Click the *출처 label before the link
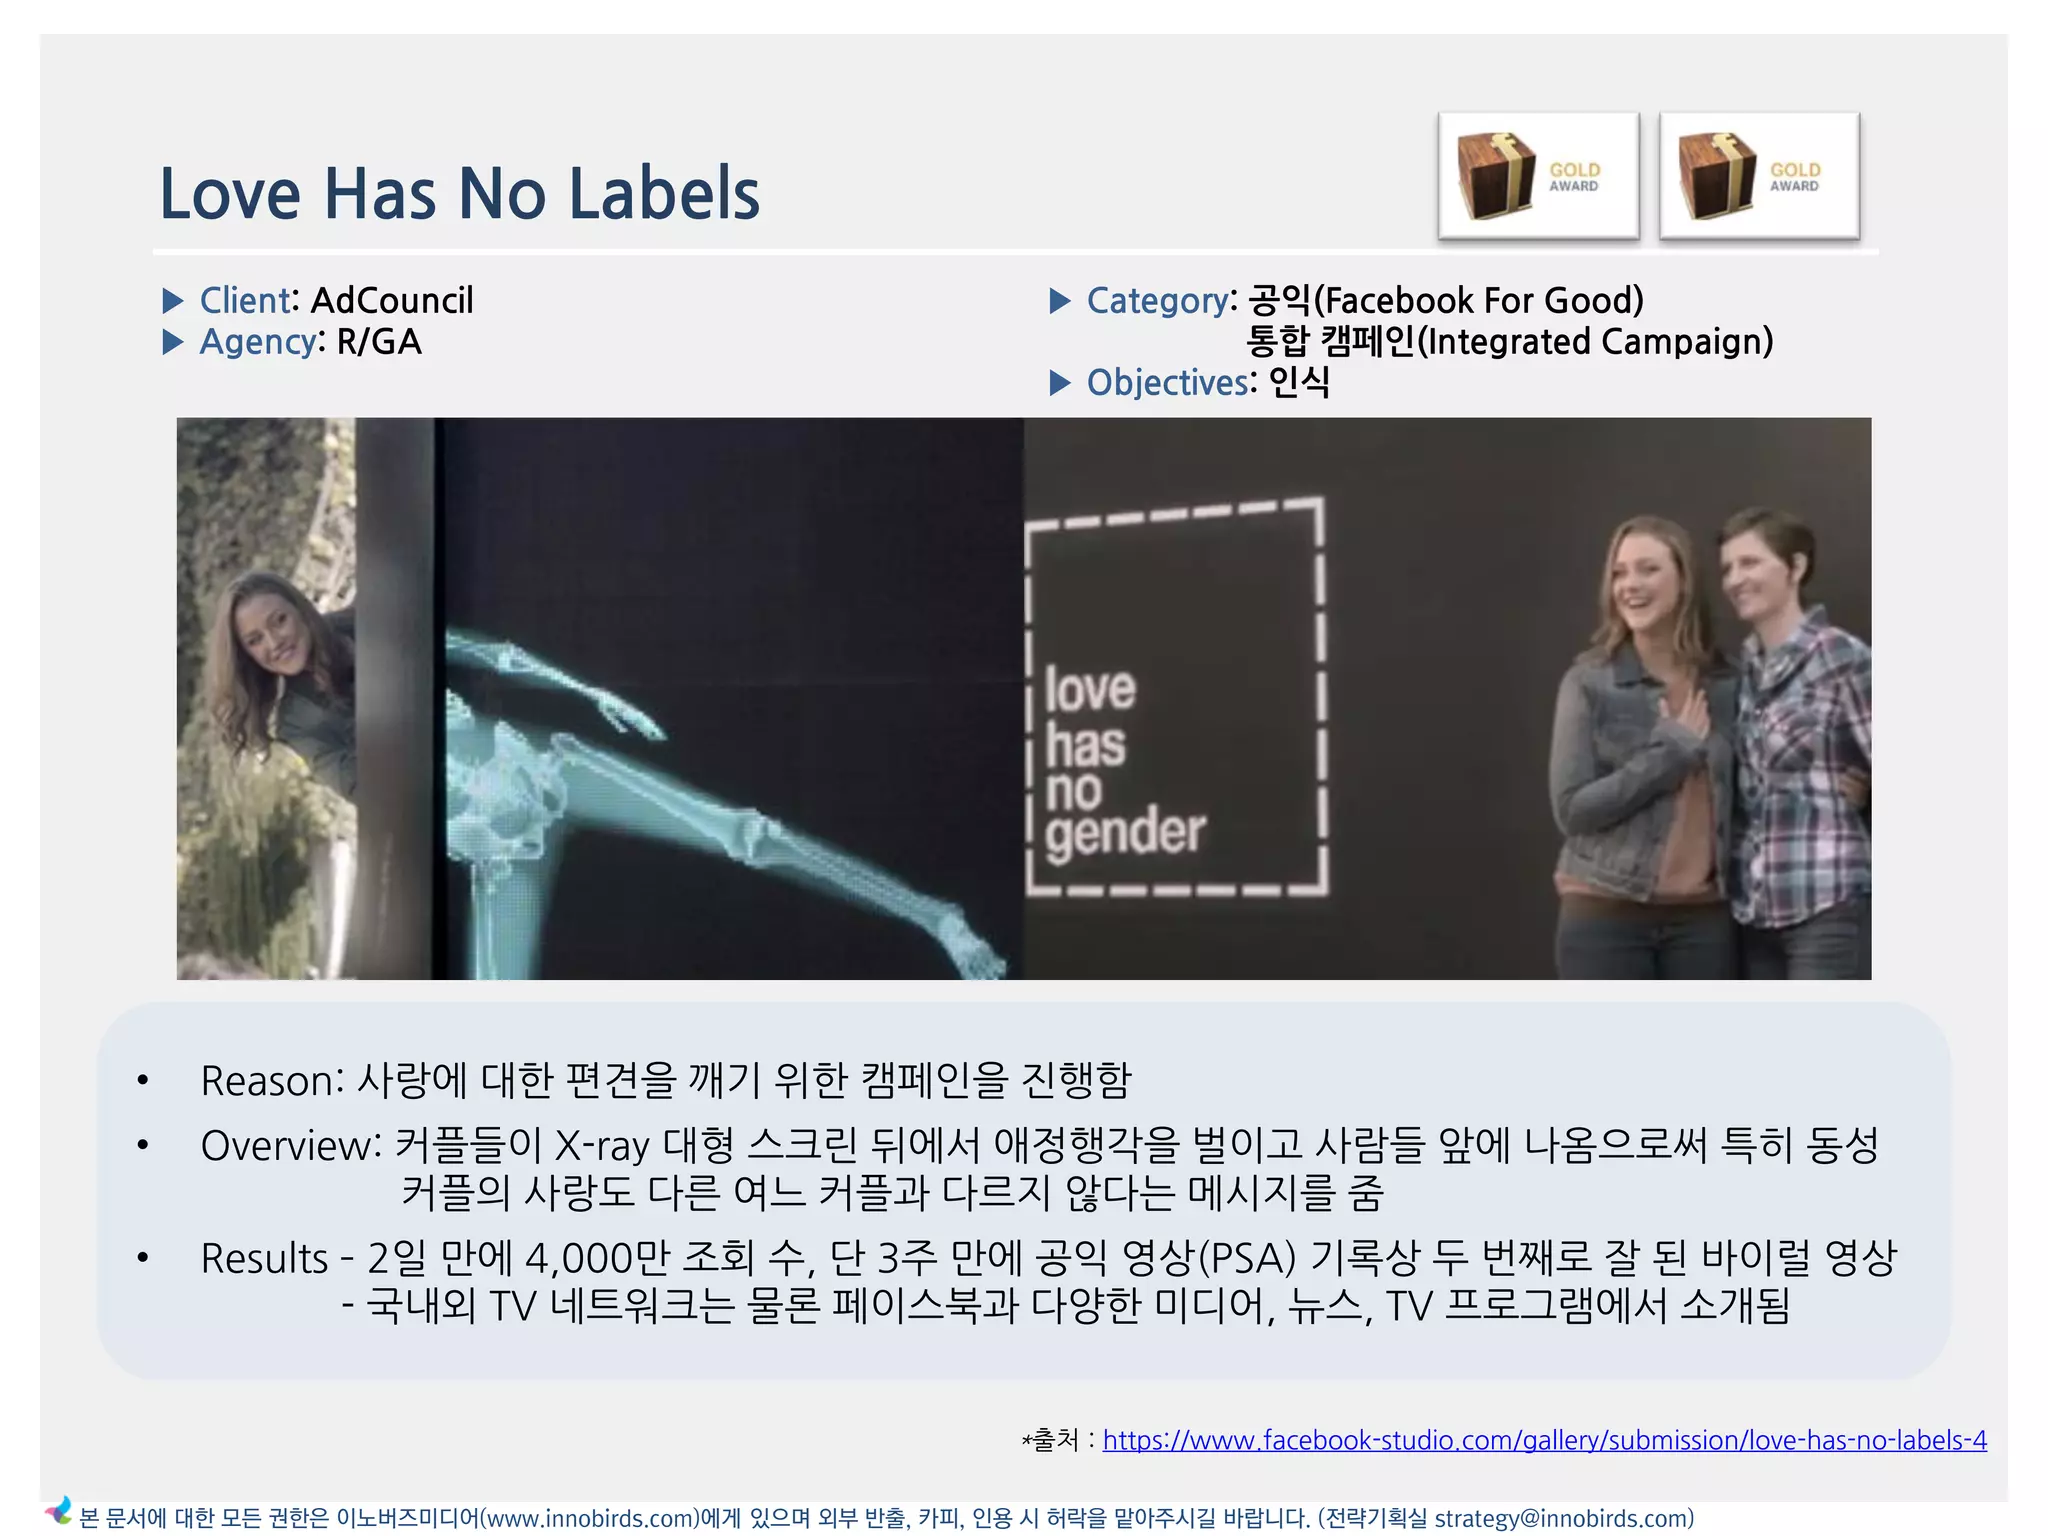Image resolution: width=2048 pixels, height=1536 pixels. coord(1058,1440)
